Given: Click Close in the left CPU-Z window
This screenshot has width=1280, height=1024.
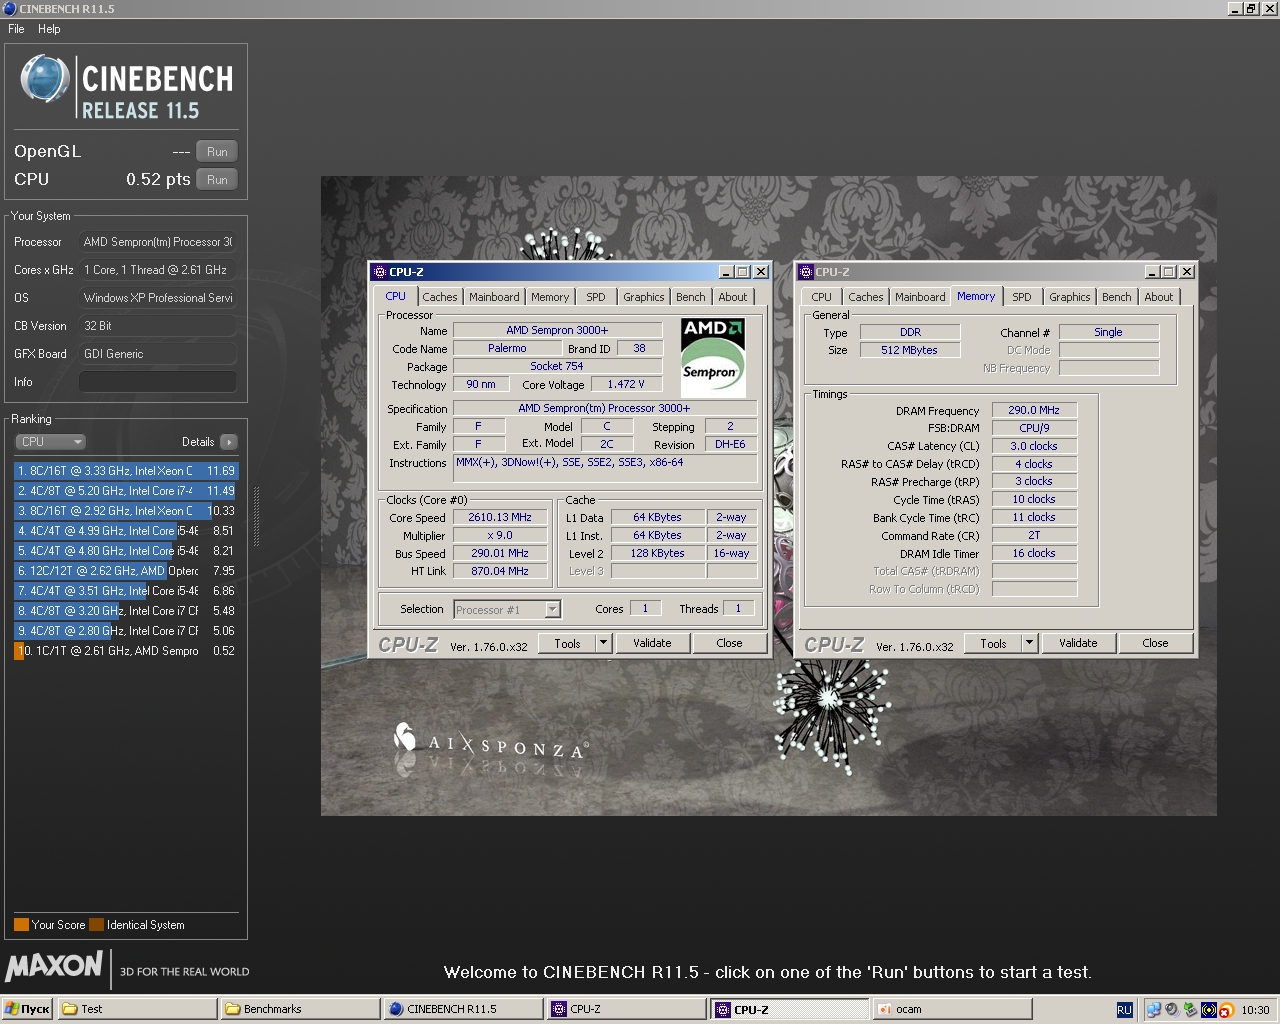Looking at the screenshot, I should point(729,643).
